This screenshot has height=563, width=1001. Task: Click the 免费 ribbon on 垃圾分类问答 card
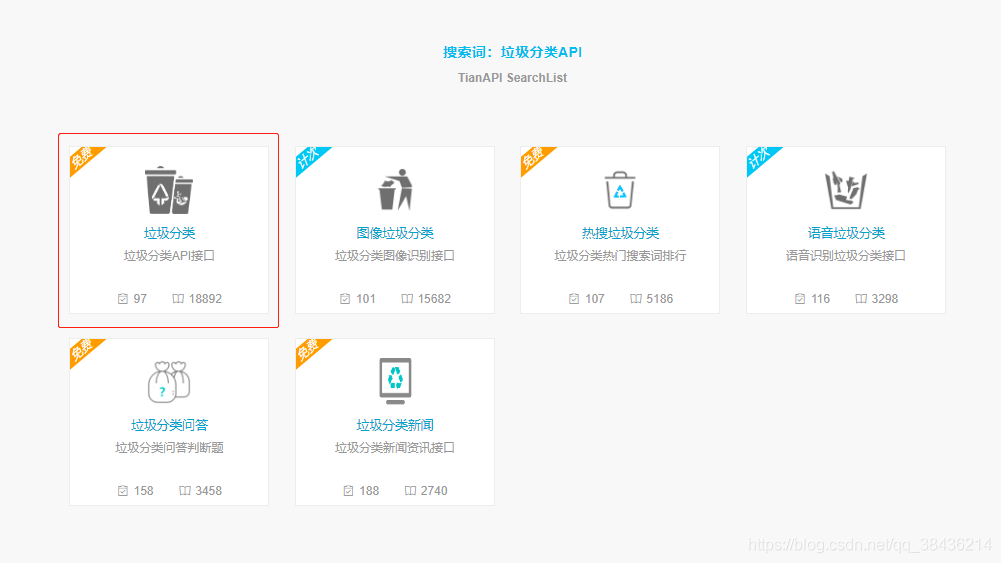click(83, 350)
